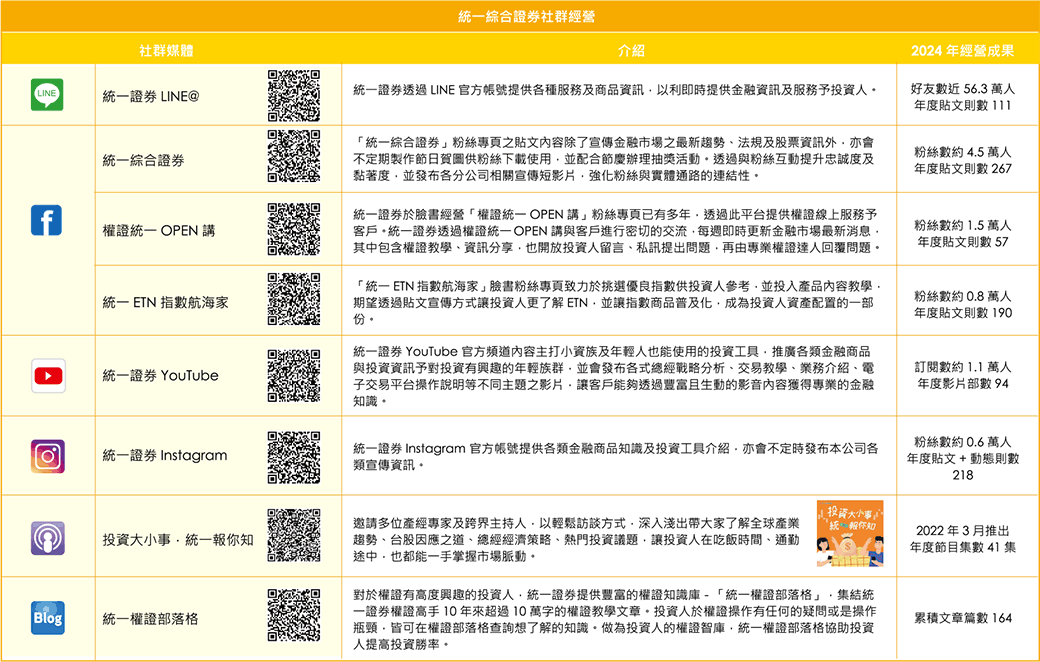Click the blue Blog icon
The image size is (1040, 662).
[47, 618]
